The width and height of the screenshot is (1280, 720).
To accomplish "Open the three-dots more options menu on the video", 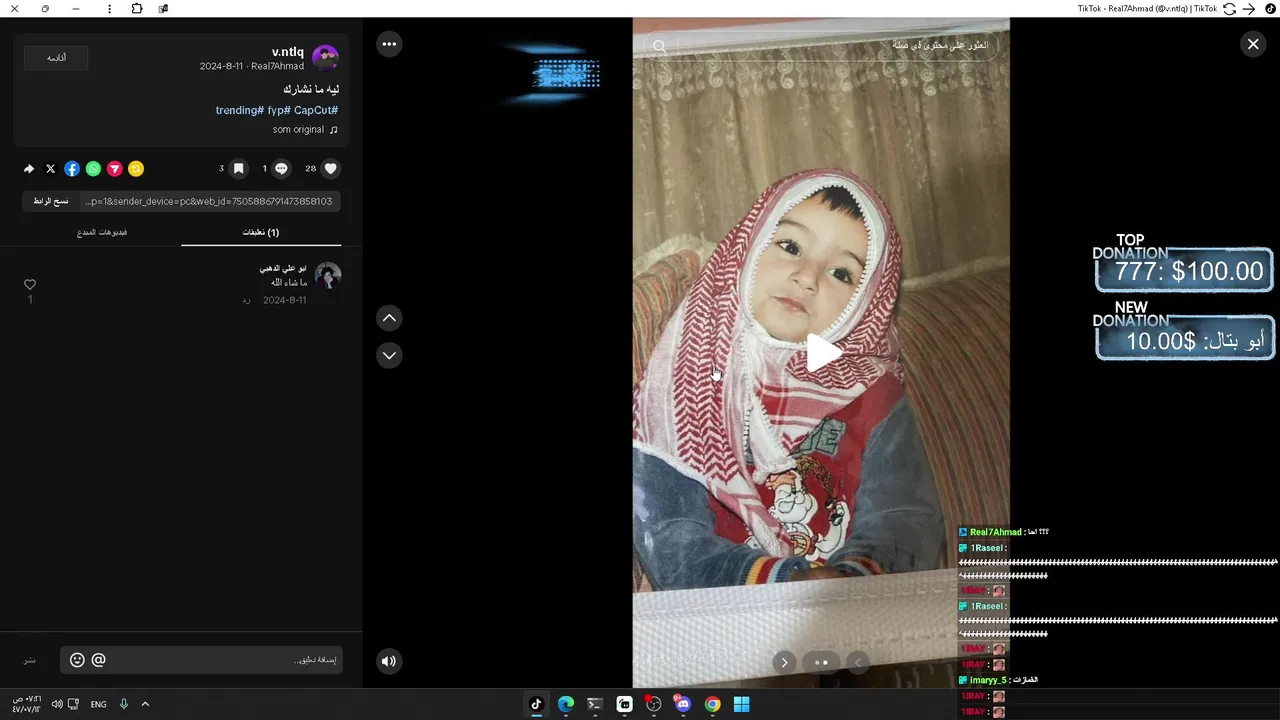I will click(389, 44).
